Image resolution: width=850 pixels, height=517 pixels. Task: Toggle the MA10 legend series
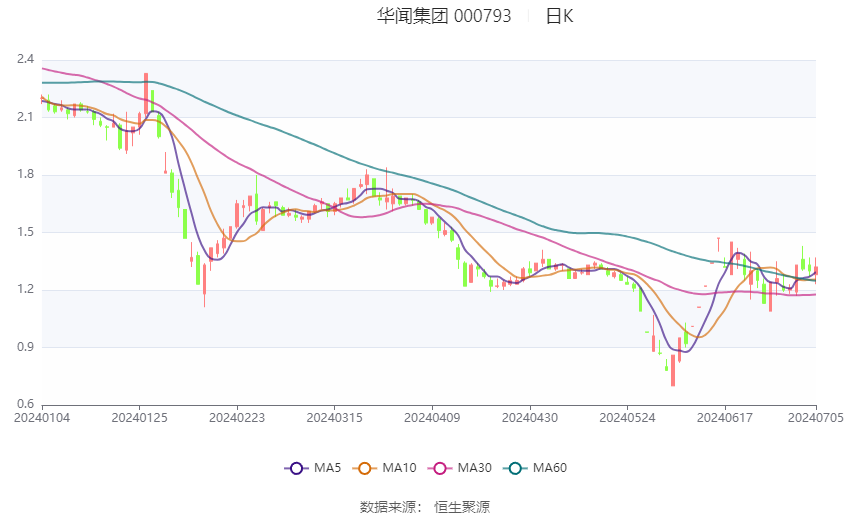(x=384, y=468)
